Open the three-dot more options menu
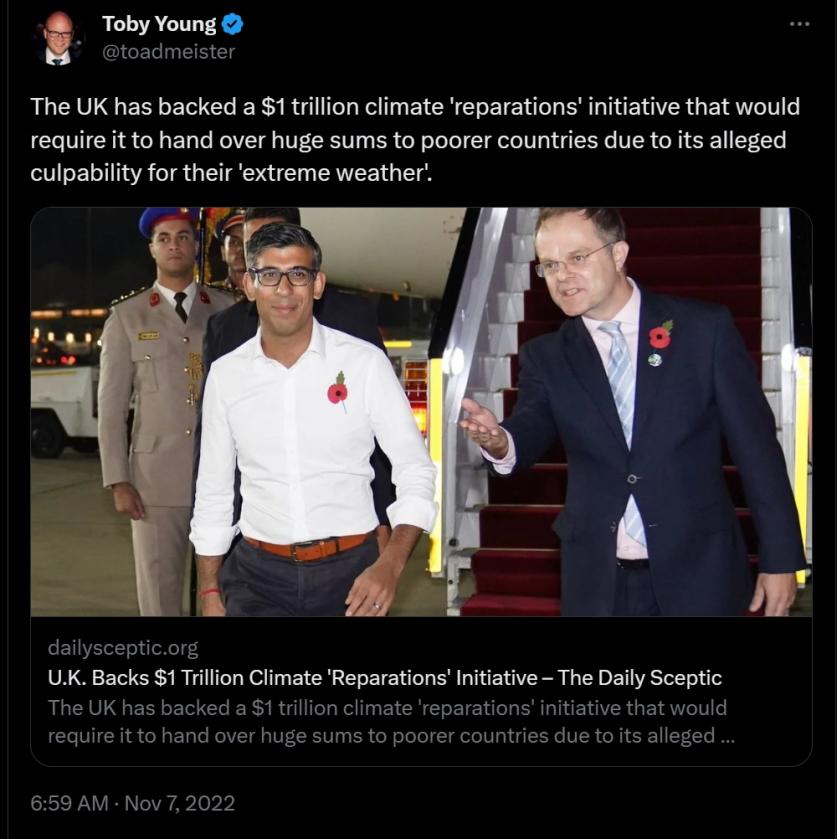This screenshot has height=839, width=837. [800, 24]
